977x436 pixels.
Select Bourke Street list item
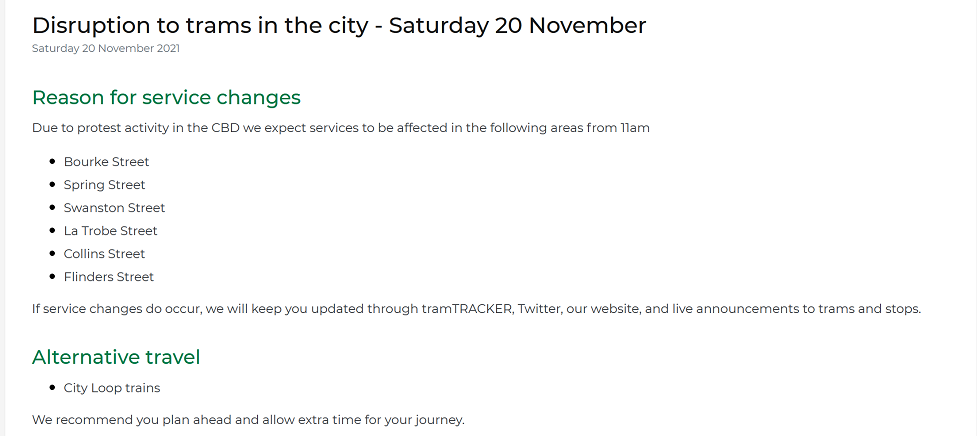tap(107, 162)
